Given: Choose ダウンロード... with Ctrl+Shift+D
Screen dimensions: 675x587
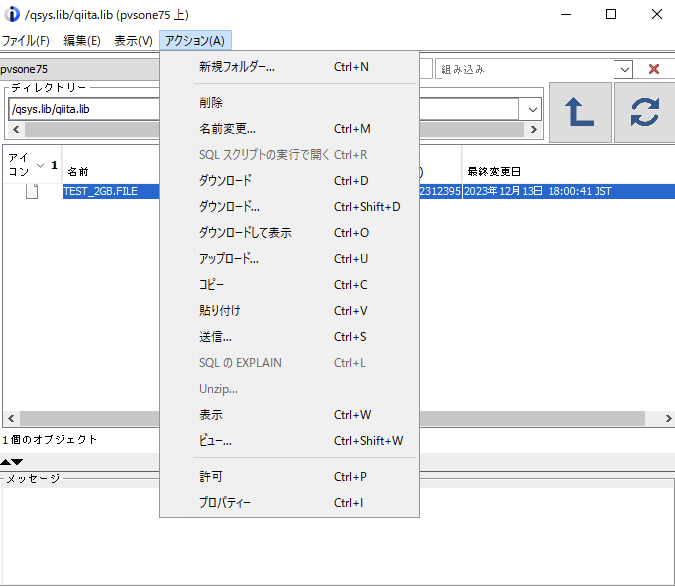Looking at the screenshot, I should 289,207.
